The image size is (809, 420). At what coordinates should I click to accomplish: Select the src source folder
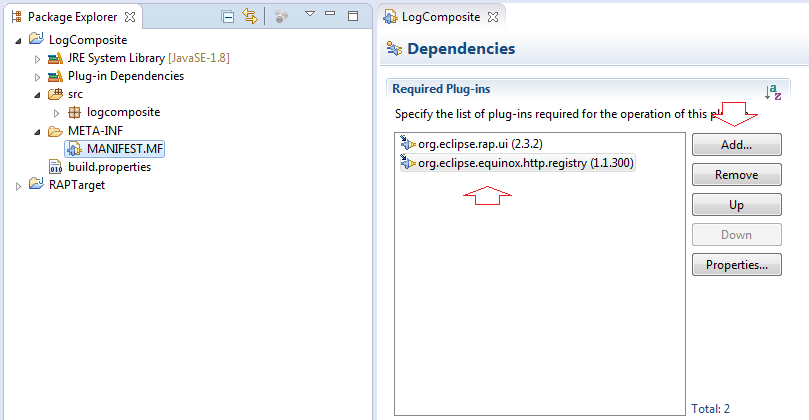75,94
